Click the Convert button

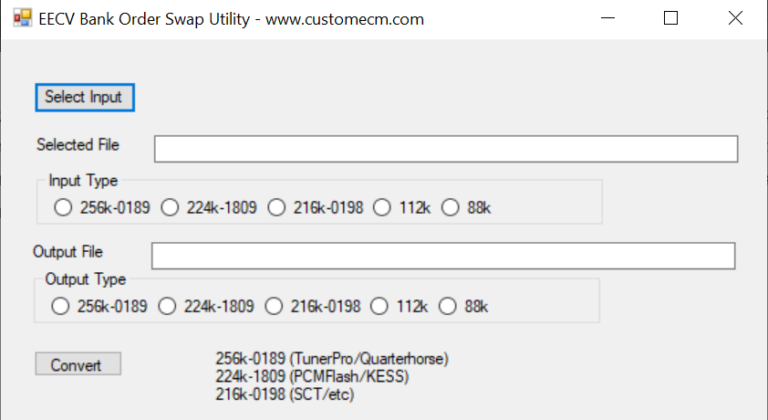coord(77,365)
